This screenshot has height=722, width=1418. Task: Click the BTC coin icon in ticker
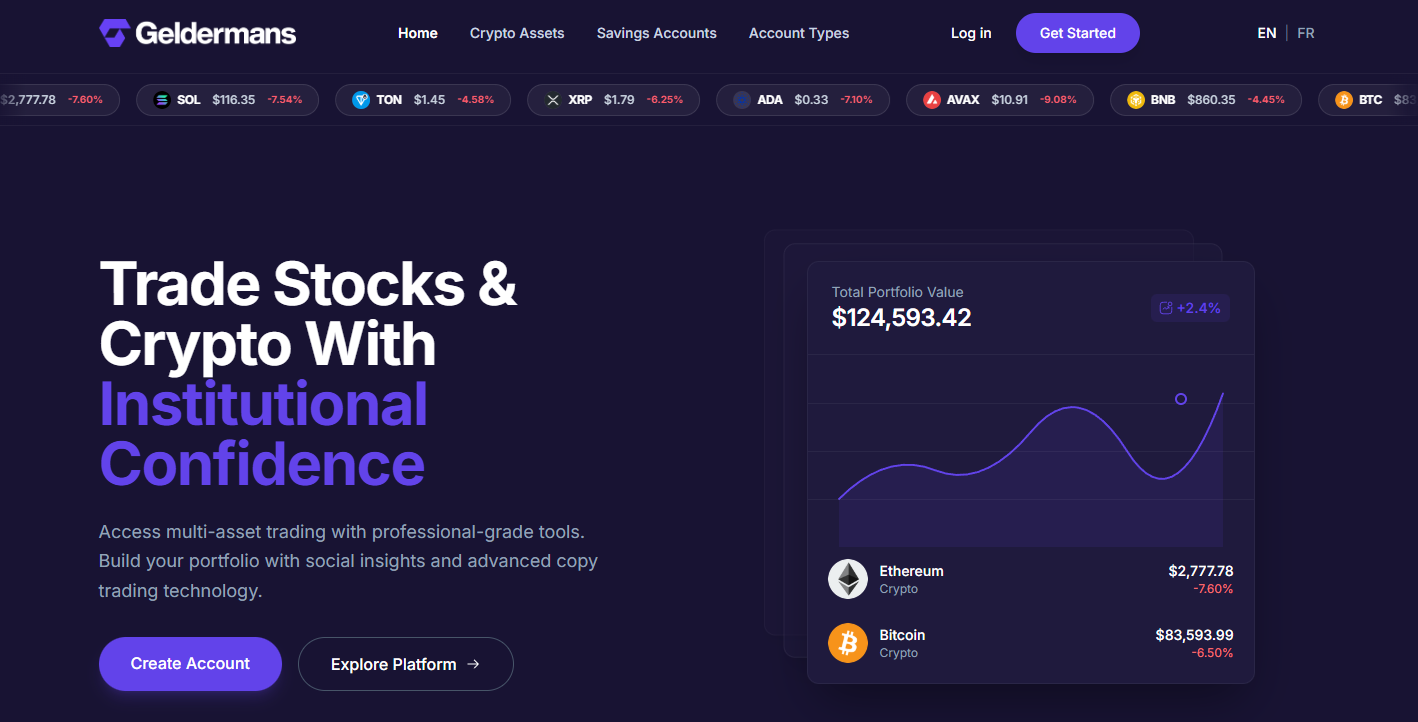1344,100
